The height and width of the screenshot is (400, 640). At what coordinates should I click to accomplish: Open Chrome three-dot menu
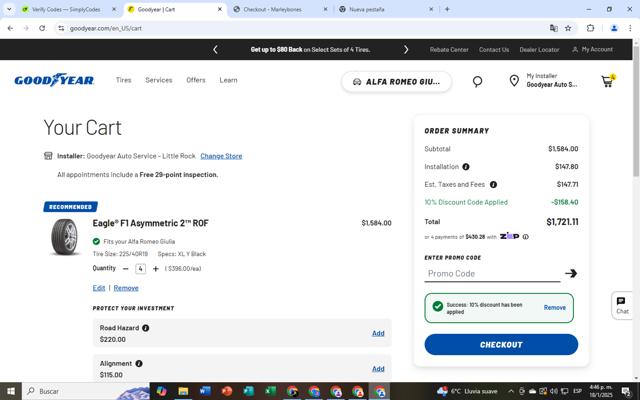point(630,28)
